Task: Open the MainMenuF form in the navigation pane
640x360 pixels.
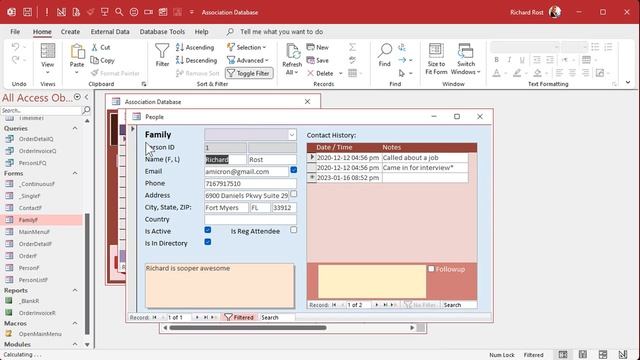Action: click(34, 232)
